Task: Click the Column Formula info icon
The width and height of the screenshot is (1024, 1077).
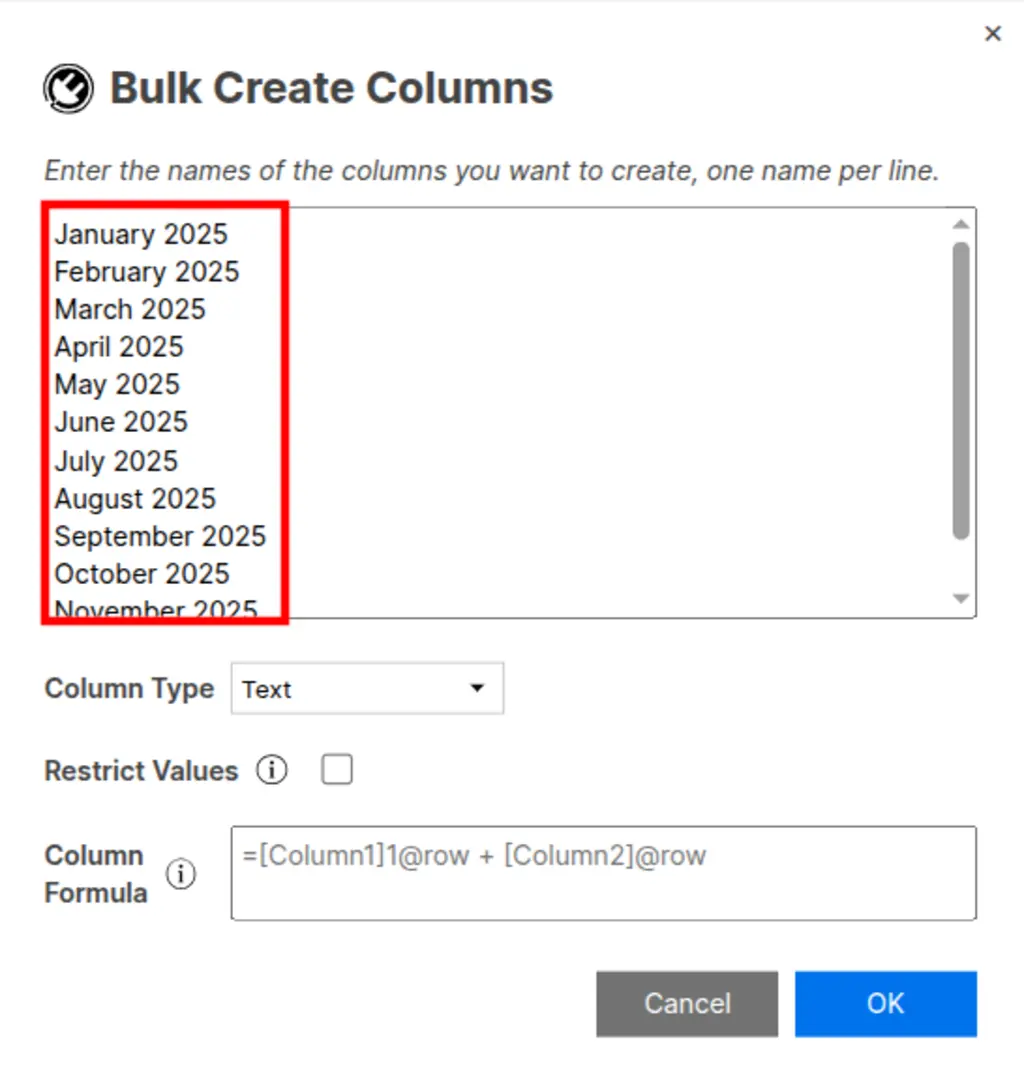Action: [181, 874]
